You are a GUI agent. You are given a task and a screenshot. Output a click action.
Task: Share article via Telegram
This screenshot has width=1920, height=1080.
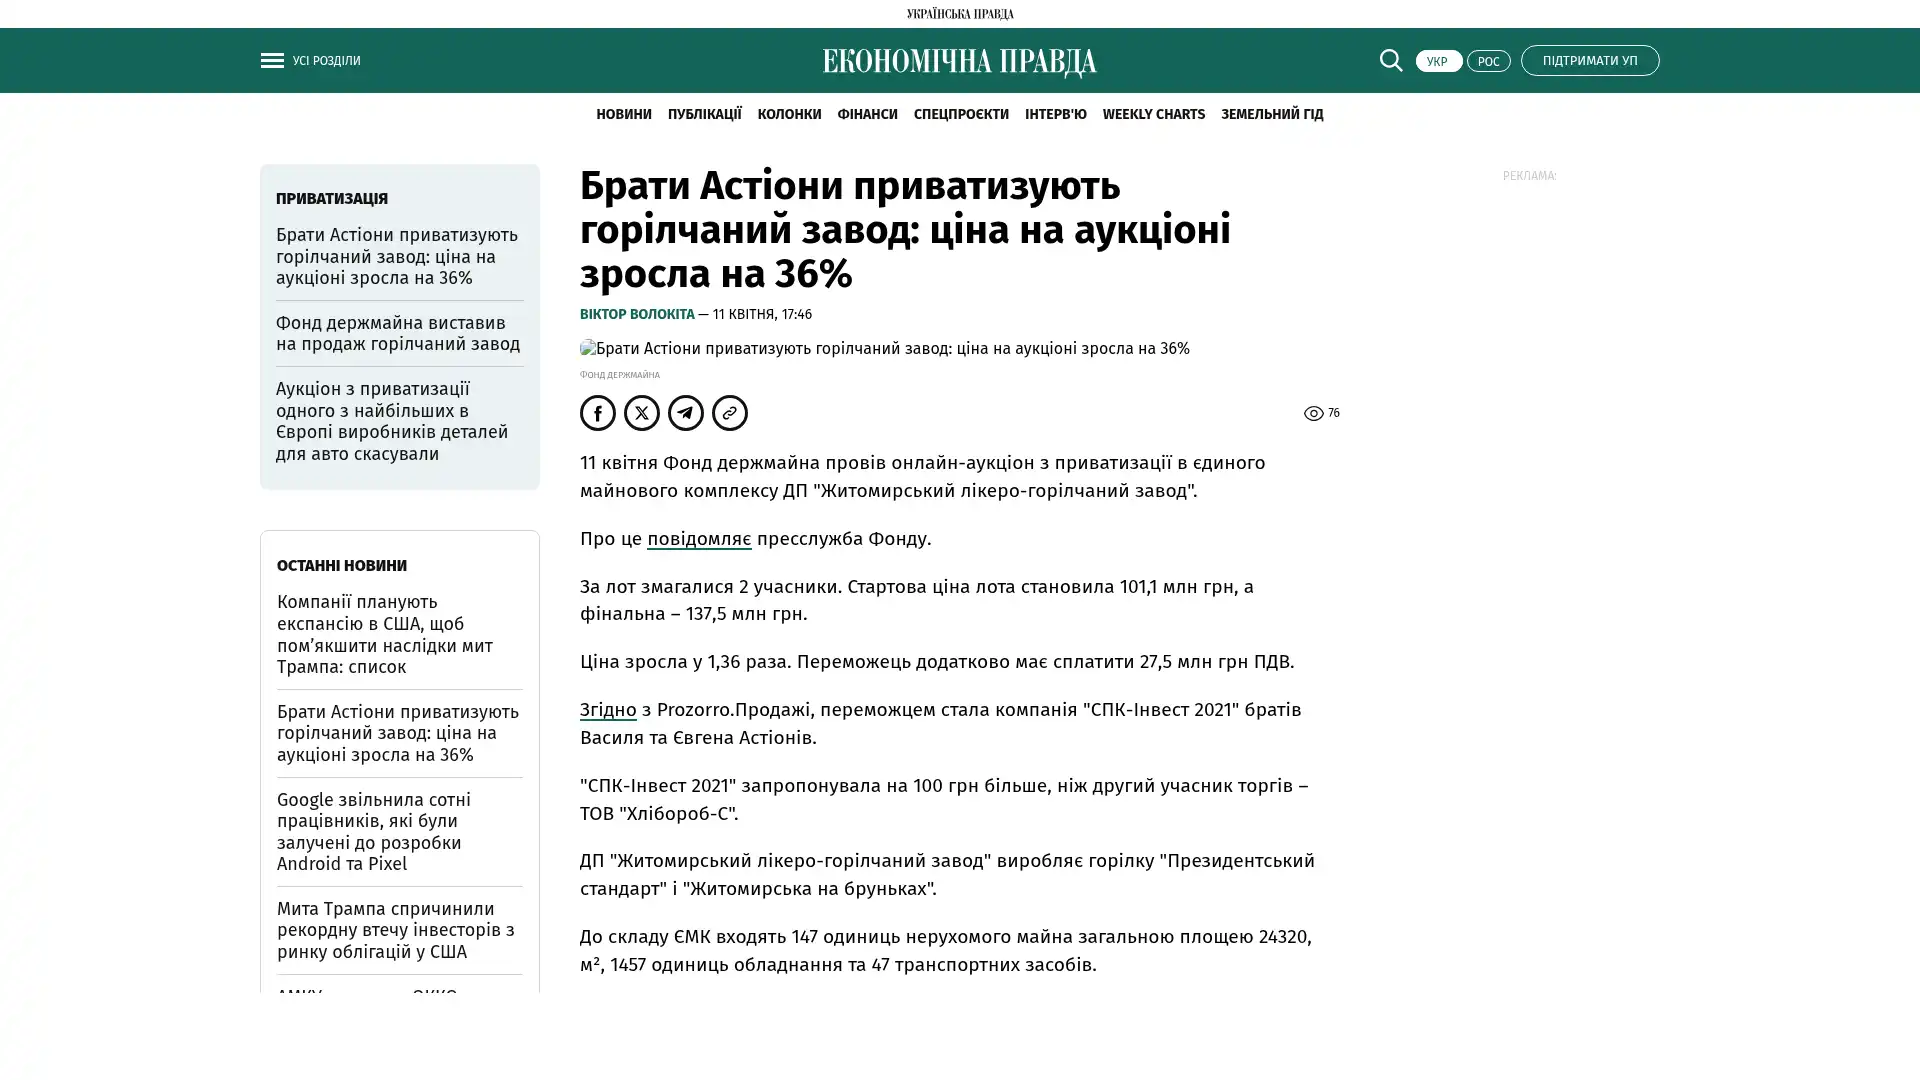coord(686,413)
